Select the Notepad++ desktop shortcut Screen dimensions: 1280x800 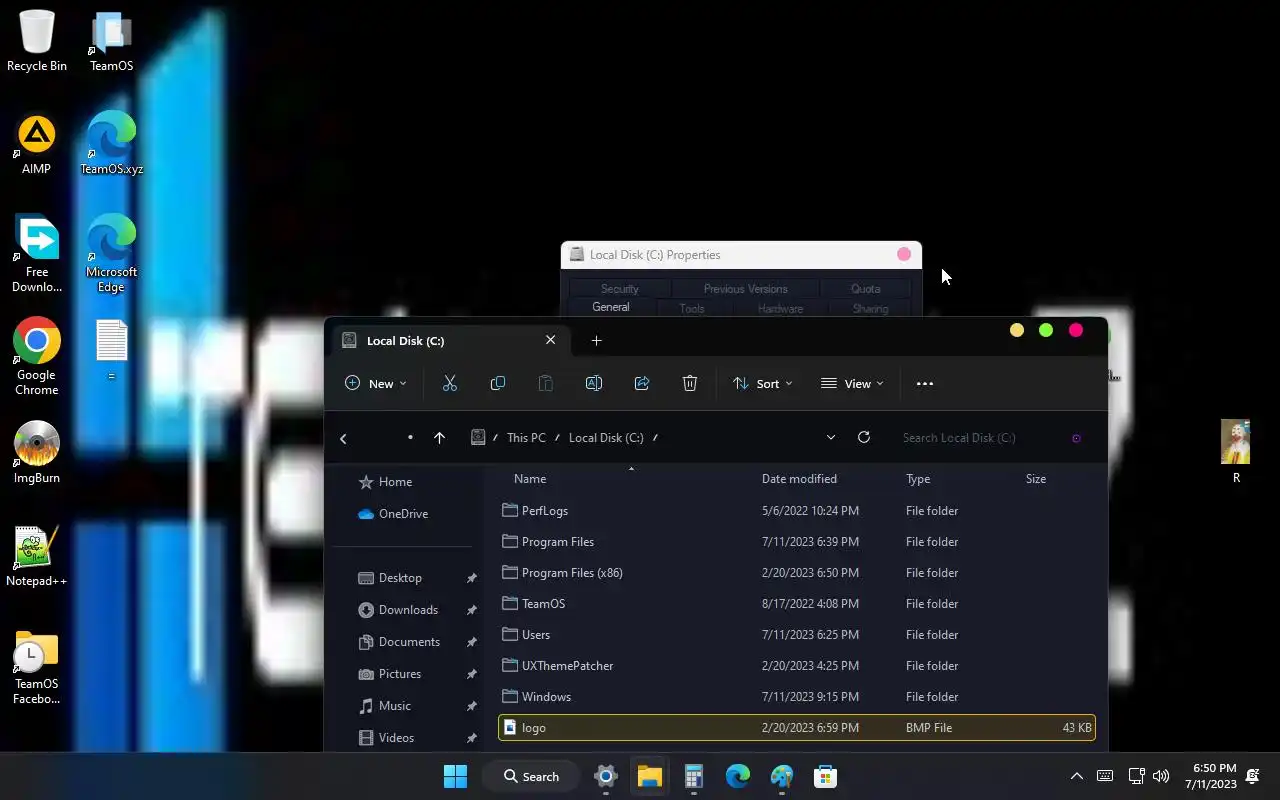[x=37, y=557]
